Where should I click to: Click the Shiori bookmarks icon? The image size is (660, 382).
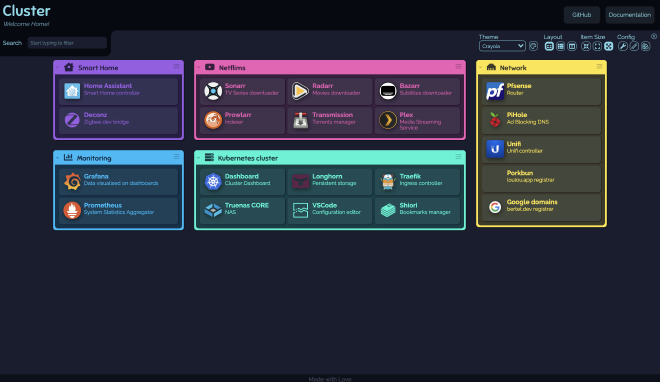(x=388, y=210)
